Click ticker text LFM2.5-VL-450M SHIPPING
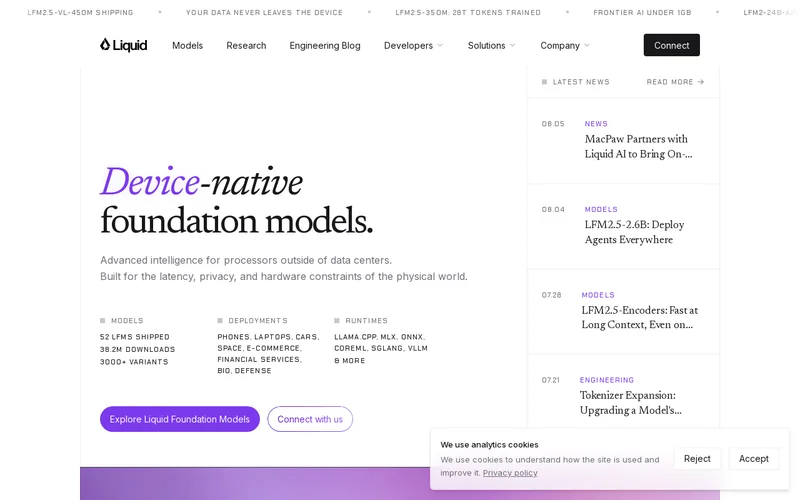800x500 pixels. tap(80, 12)
